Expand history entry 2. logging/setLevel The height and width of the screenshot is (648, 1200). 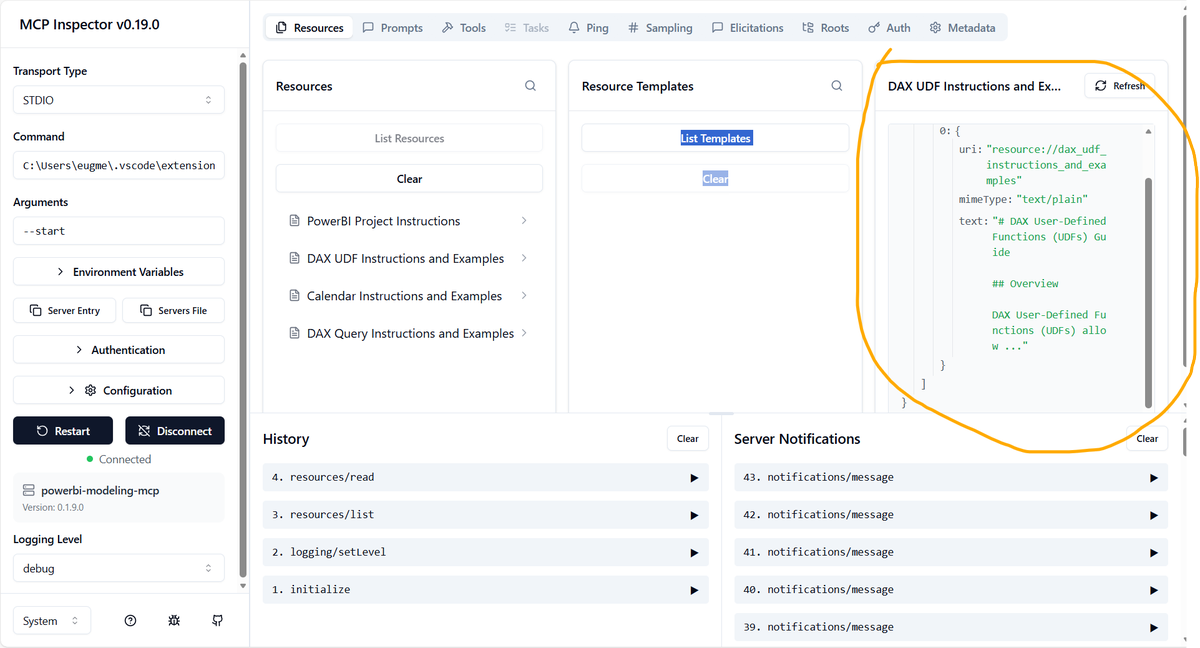point(485,552)
